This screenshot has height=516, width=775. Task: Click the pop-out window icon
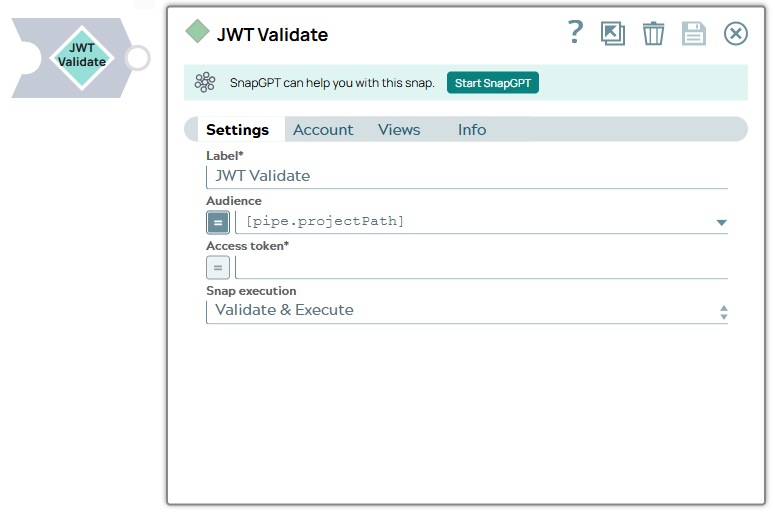613,34
